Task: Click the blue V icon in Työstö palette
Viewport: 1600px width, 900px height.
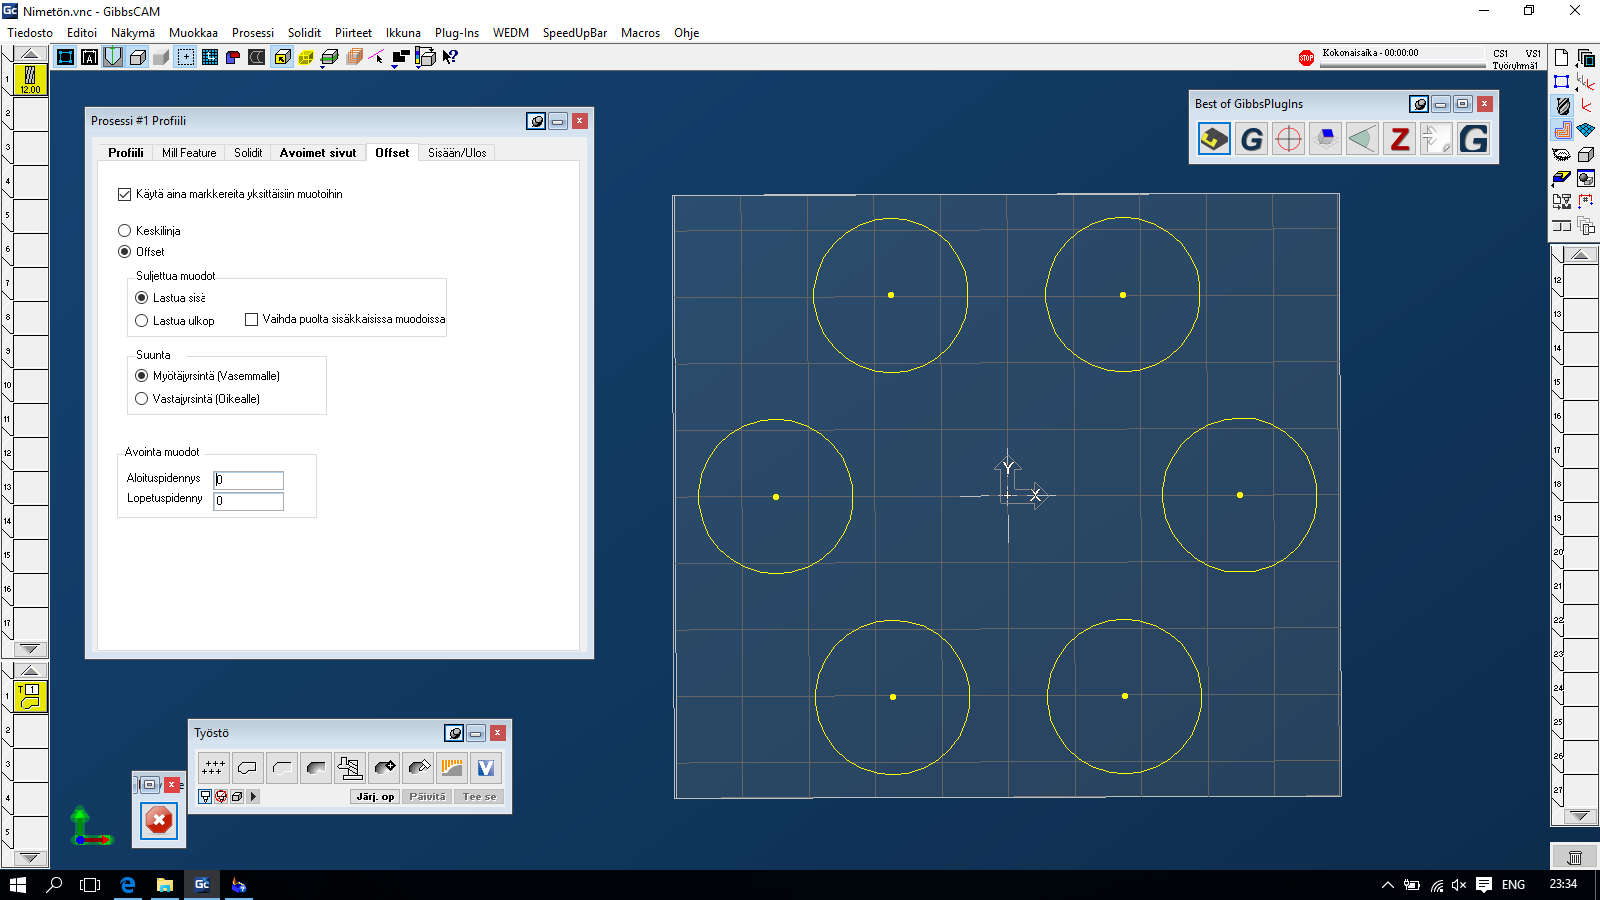Action: pyautogui.click(x=486, y=768)
